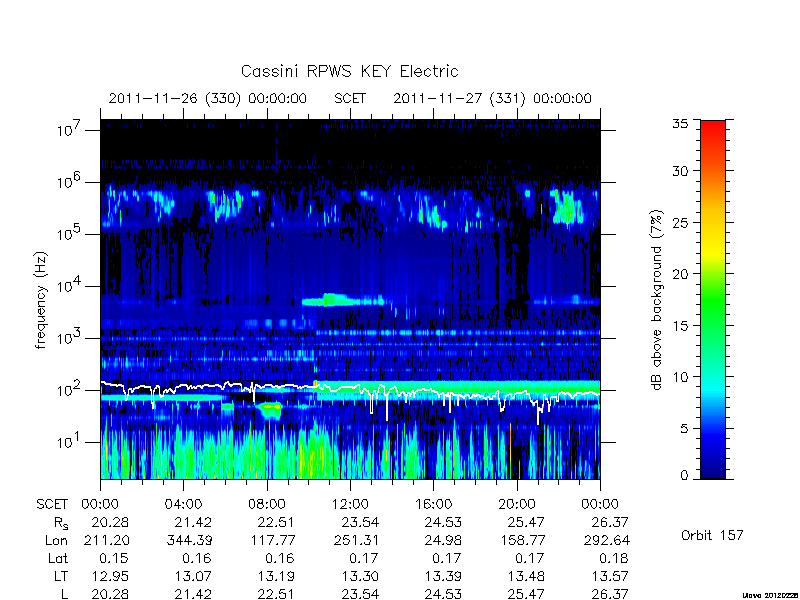Click the Lon value '211.20'
The height and width of the screenshot is (600, 800).
(106, 540)
